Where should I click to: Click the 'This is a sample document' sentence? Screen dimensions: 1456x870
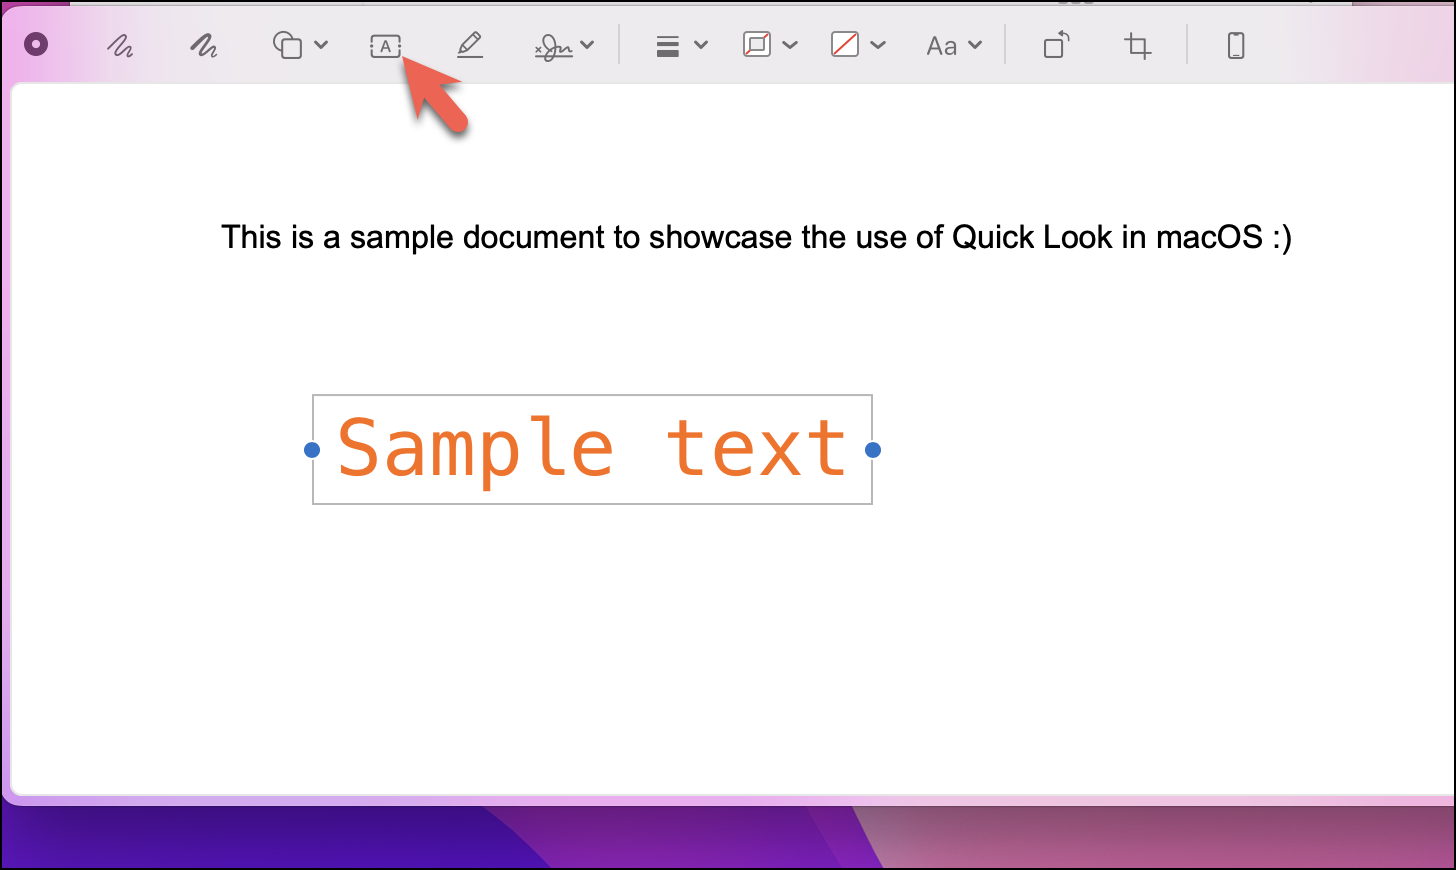click(756, 238)
